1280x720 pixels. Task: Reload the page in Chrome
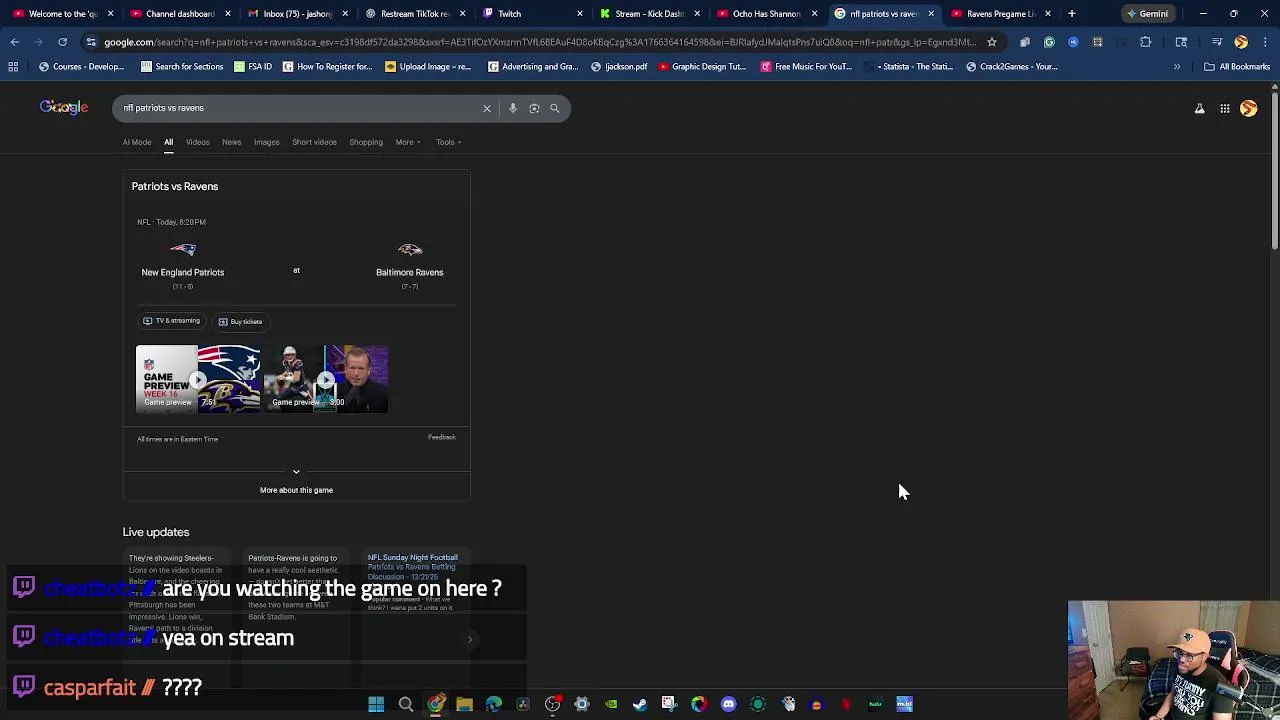(62, 42)
